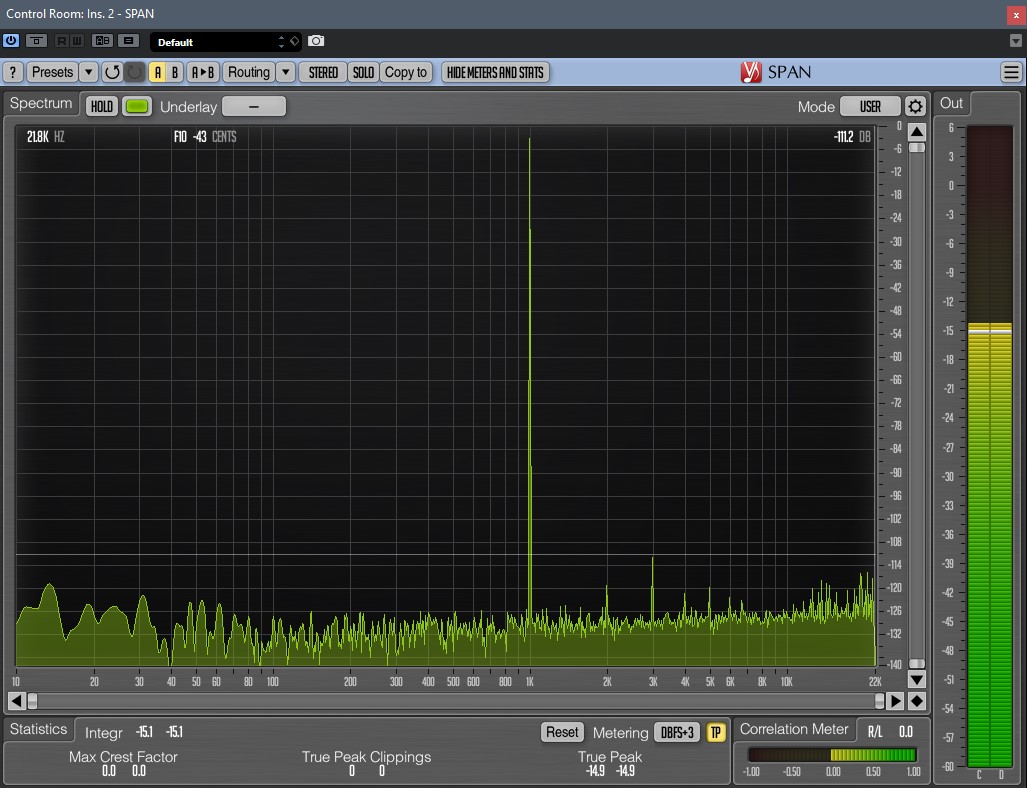Enable the W write automation button

(x=77, y=41)
